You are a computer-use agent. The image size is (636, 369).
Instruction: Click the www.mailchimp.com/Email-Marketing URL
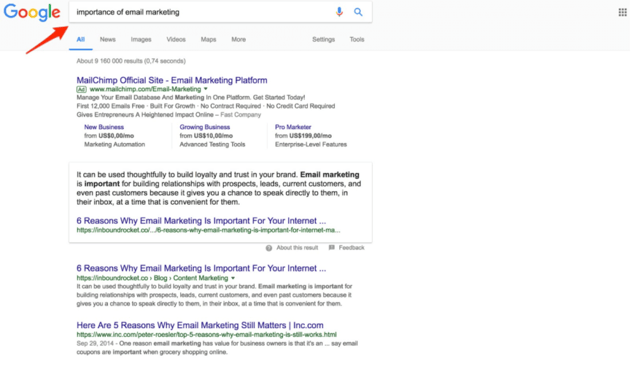145,89
